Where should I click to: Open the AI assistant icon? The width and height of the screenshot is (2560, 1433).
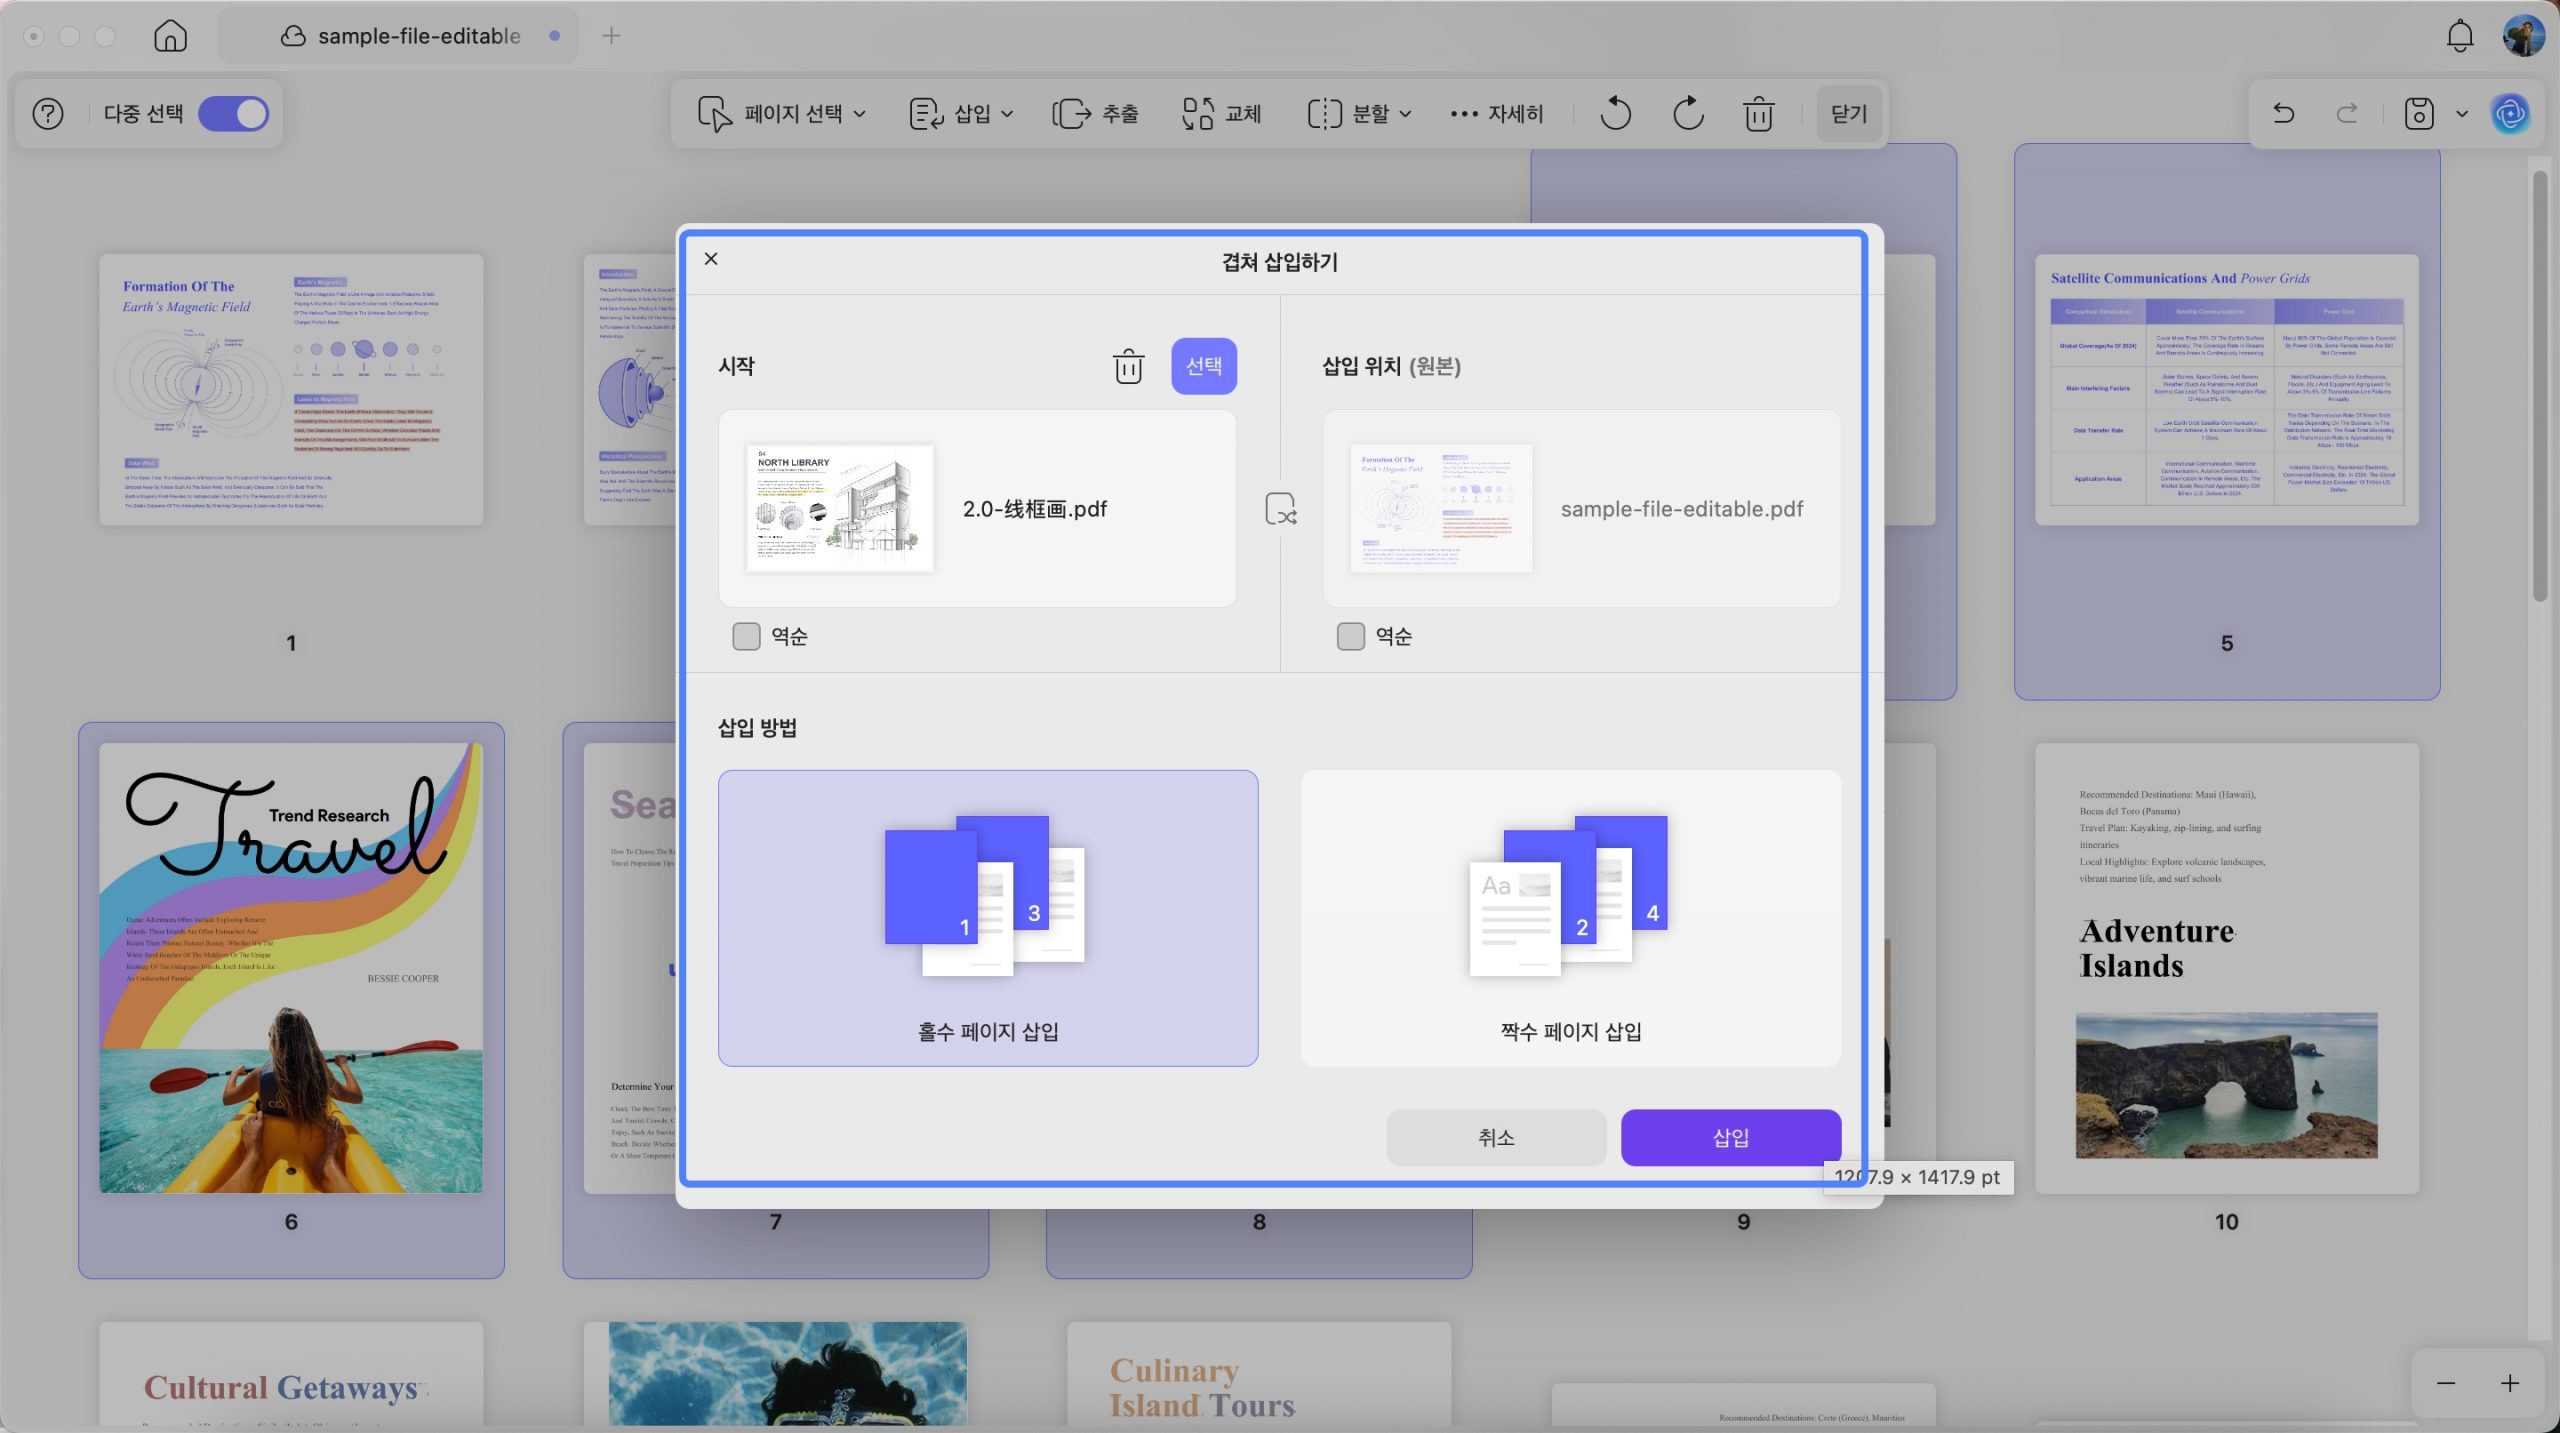(2510, 114)
